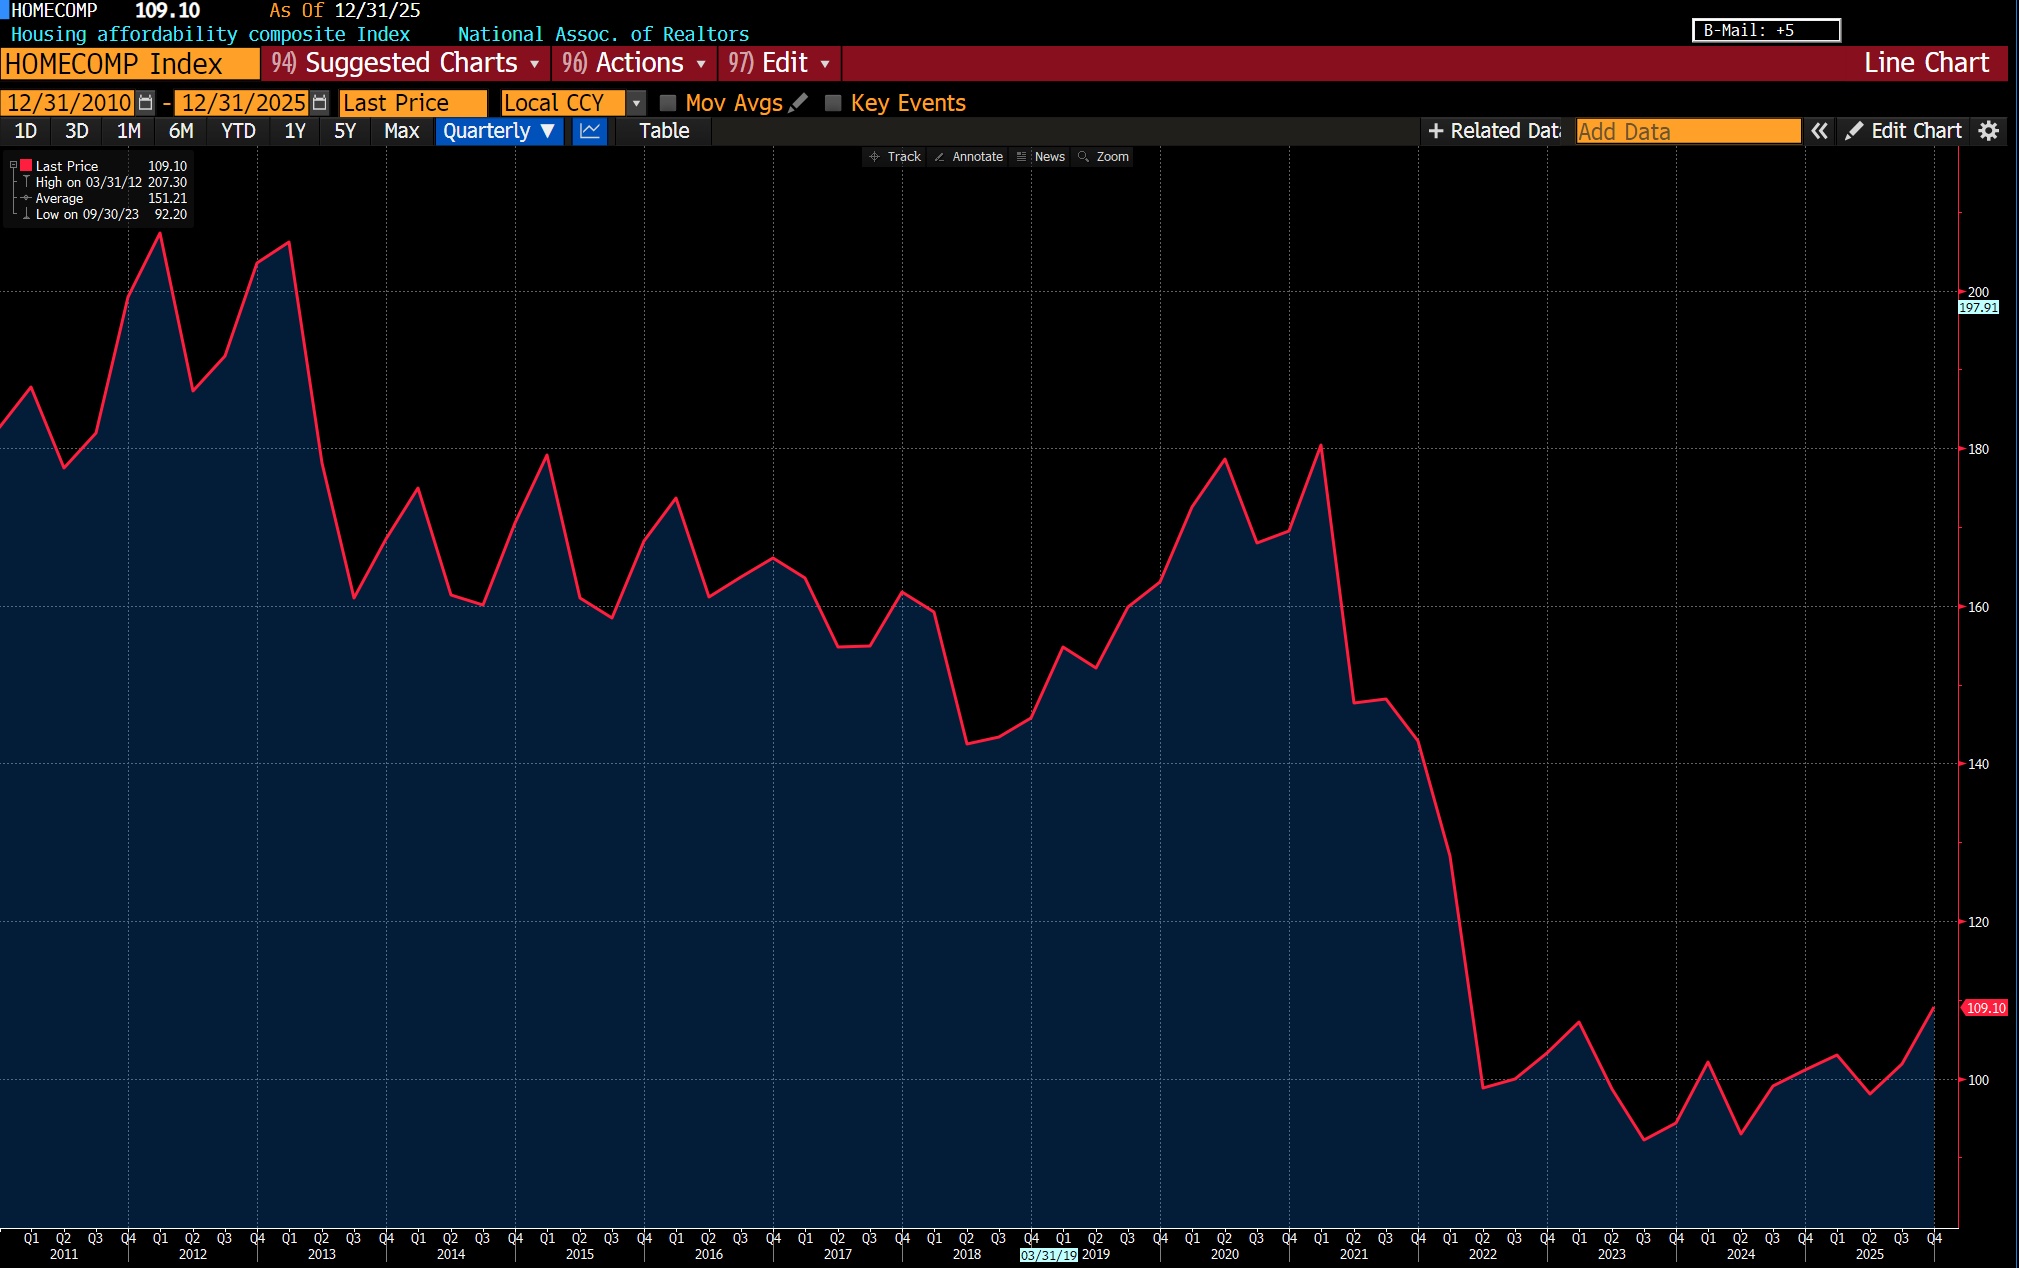
Task: Switch to the Table view
Action: click(x=664, y=131)
